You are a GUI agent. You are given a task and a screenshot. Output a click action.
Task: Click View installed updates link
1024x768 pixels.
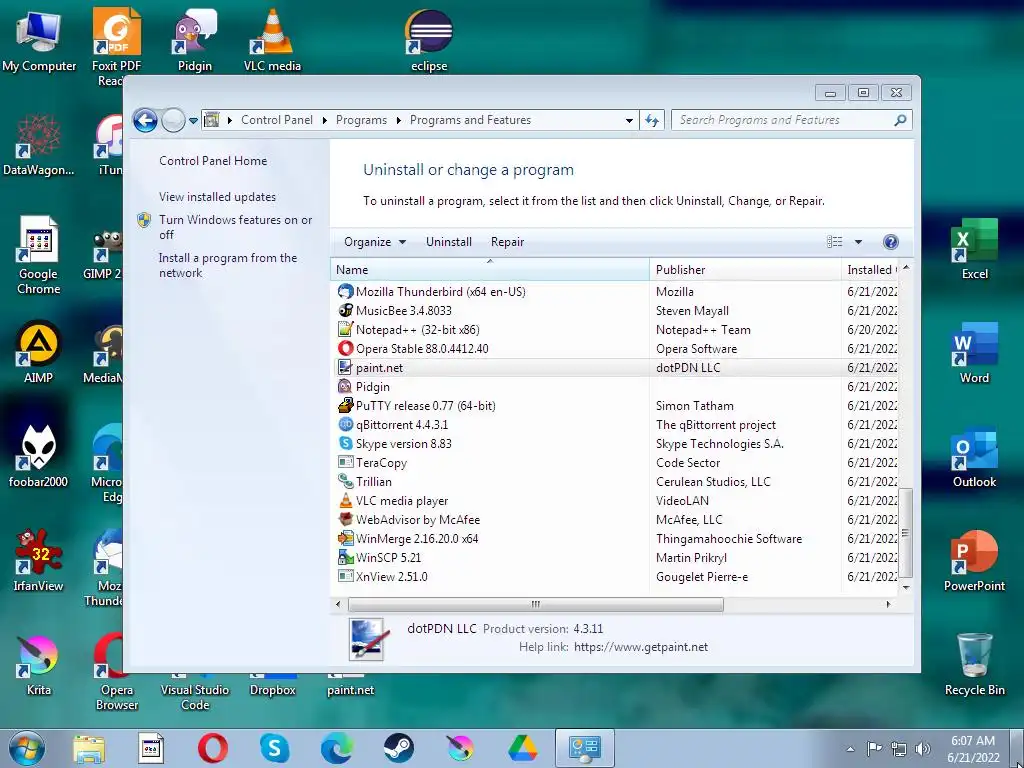217,197
